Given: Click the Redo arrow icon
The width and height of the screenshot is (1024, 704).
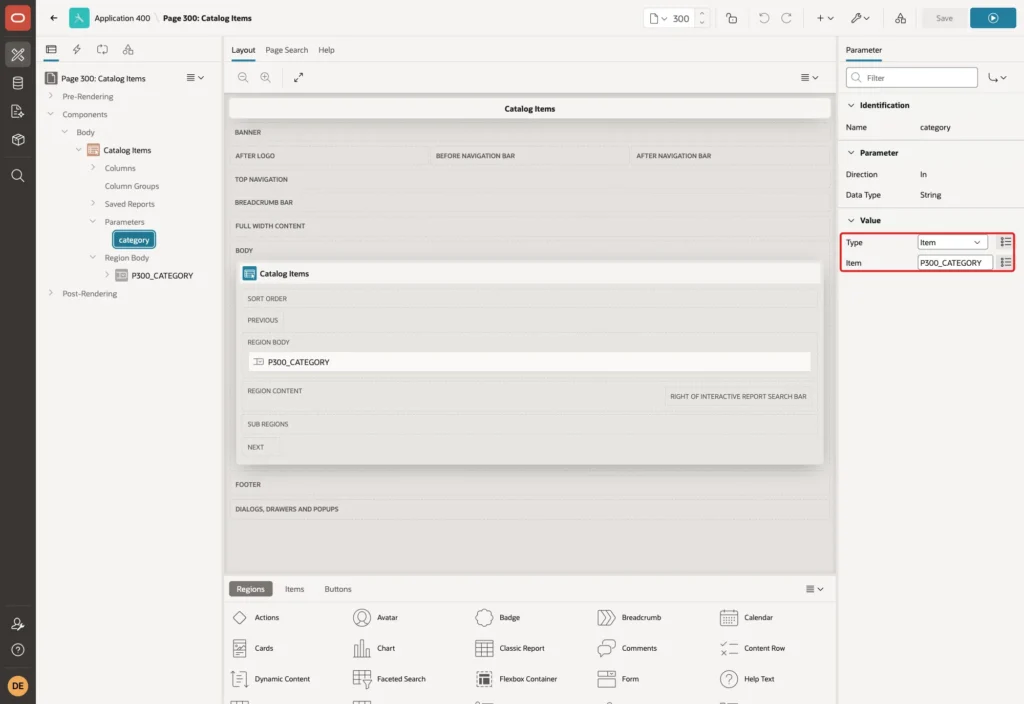Looking at the screenshot, I should click(x=786, y=18).
